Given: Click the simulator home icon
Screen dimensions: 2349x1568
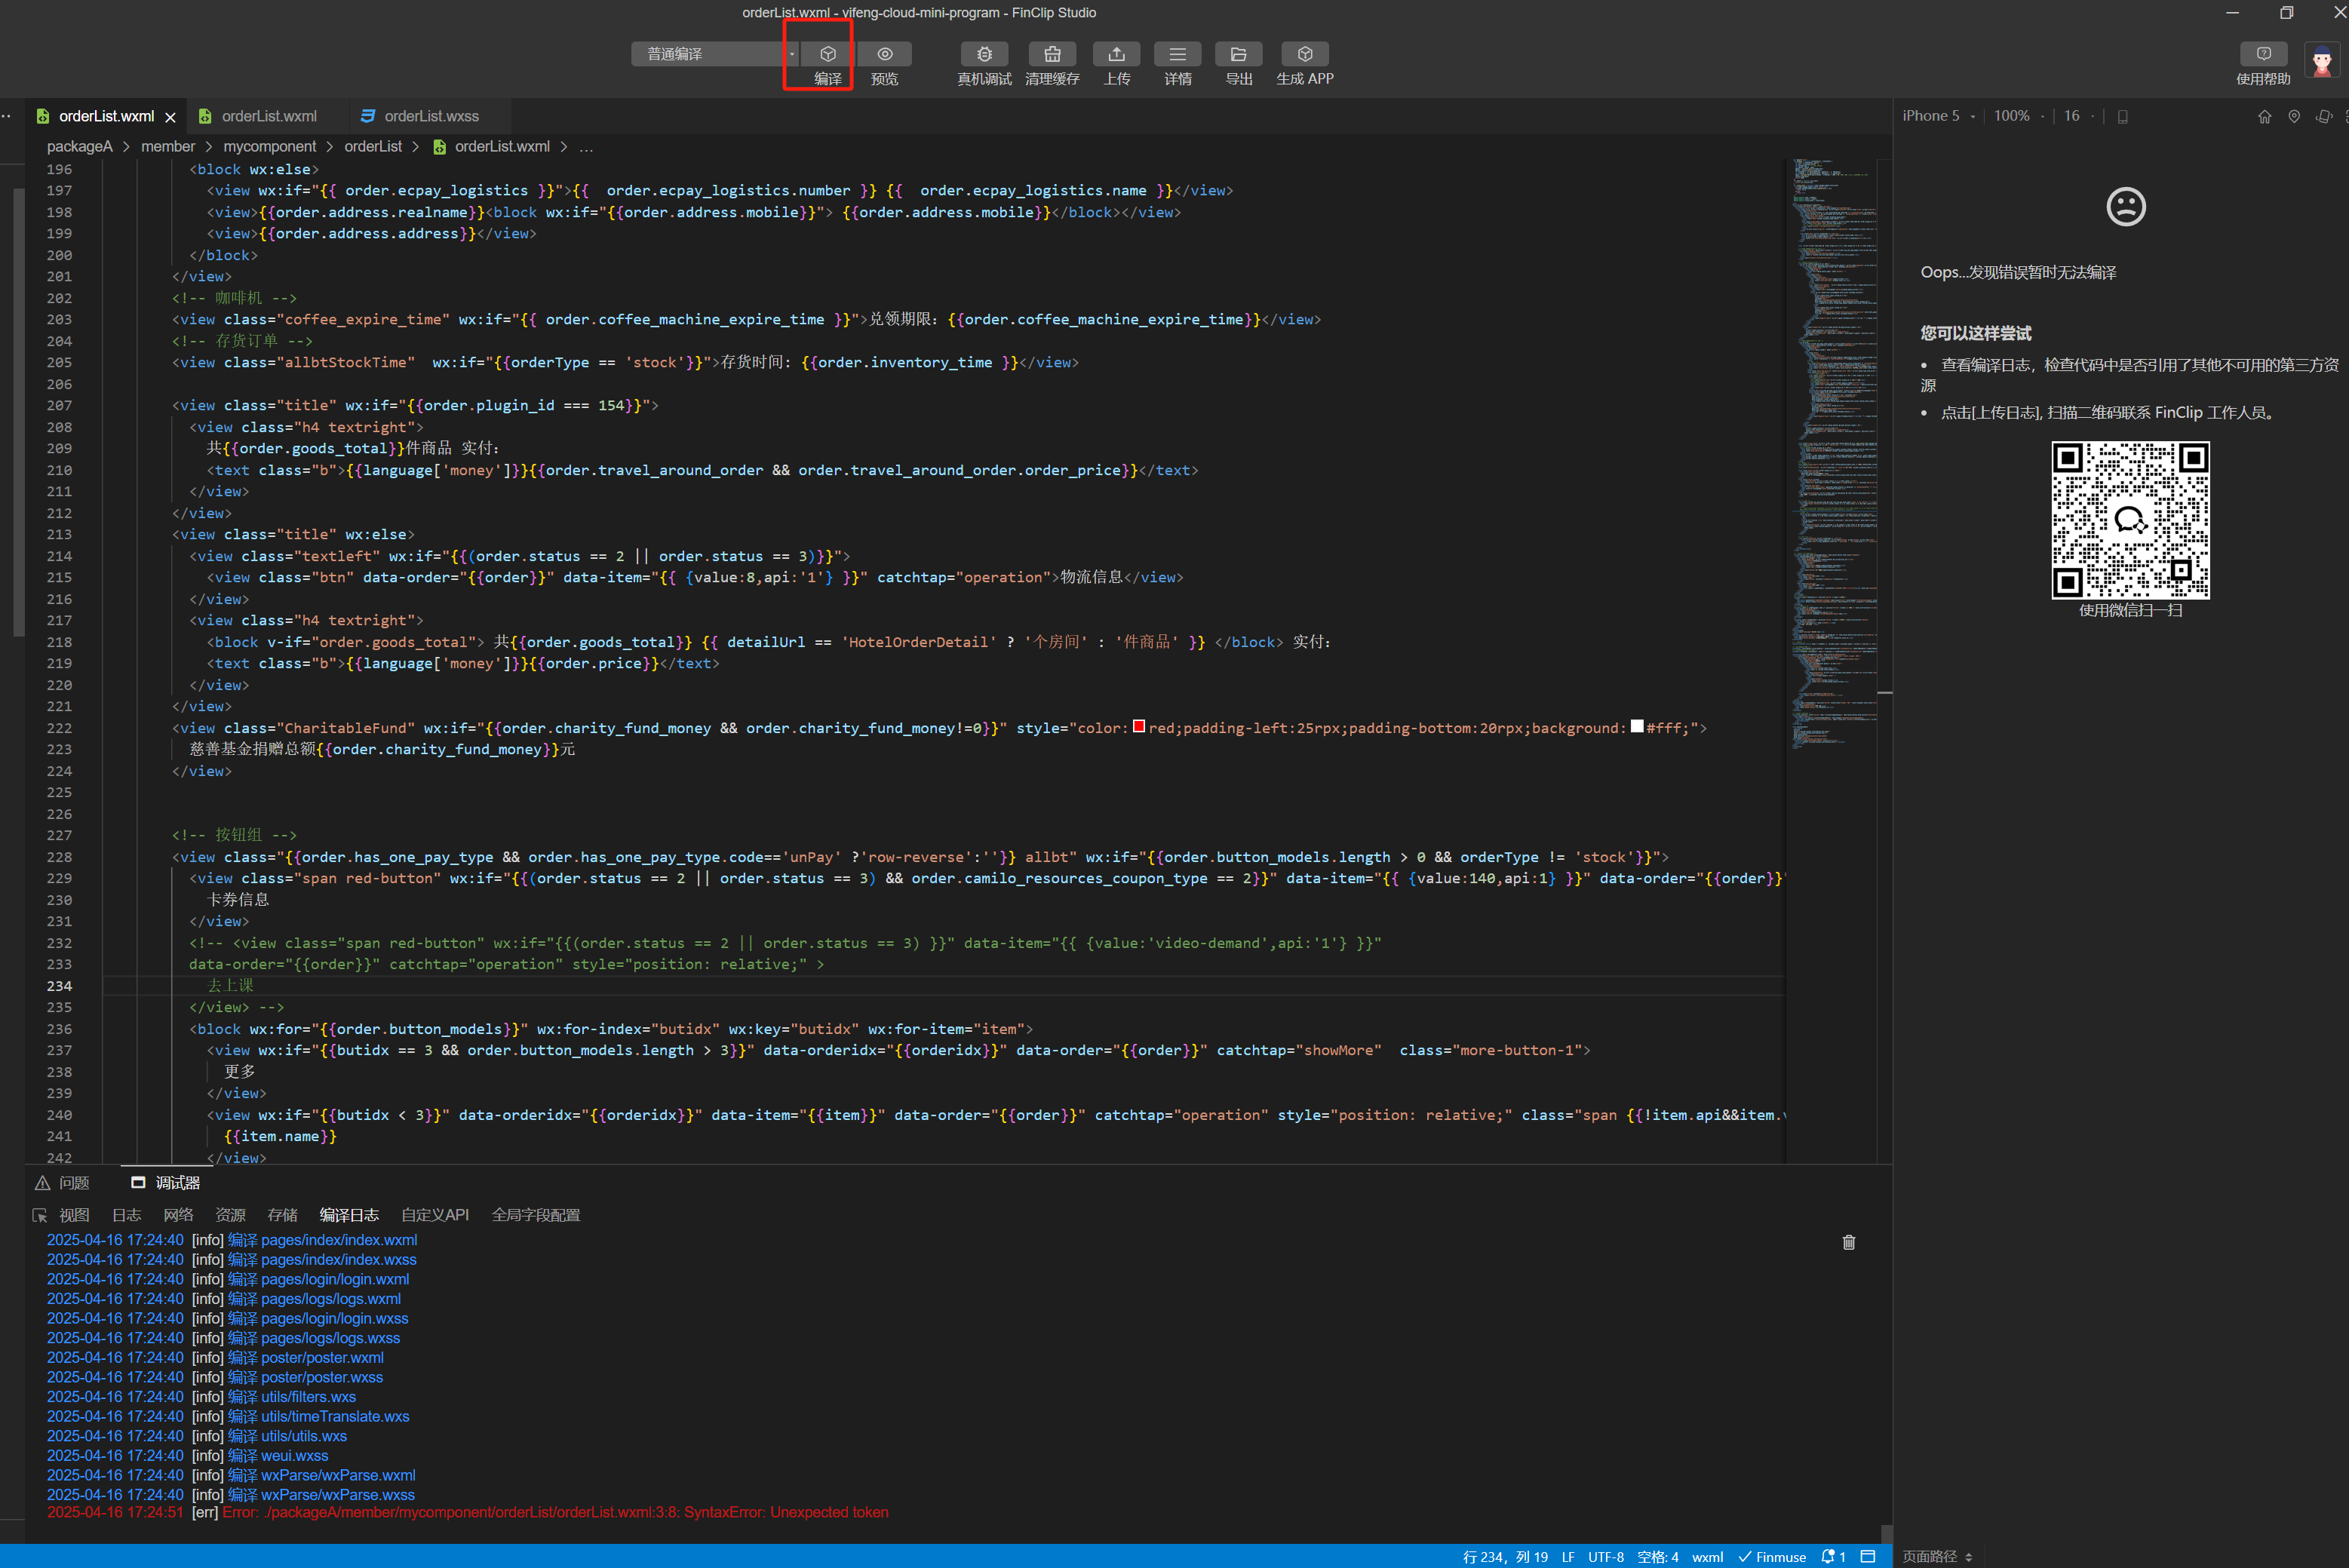Looking at the screenshot, I should coord(2264,117).
